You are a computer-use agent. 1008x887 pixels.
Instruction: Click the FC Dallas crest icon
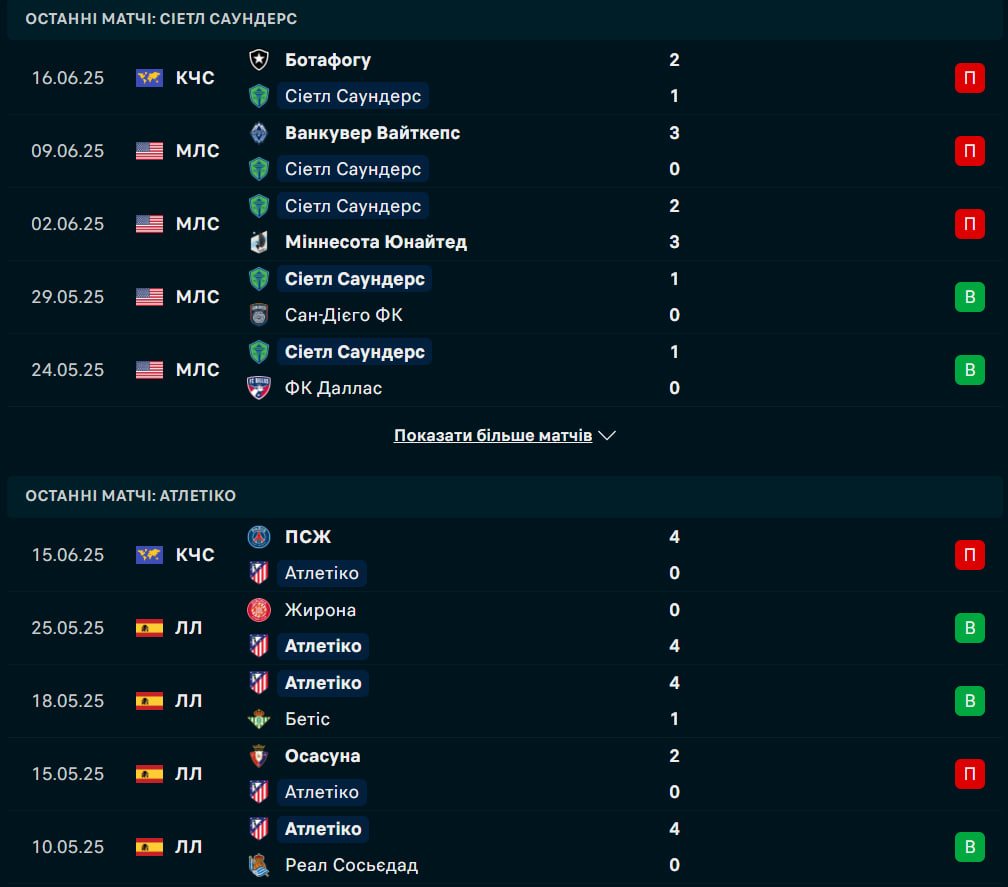pyautogui.click(x=259, y=388)
